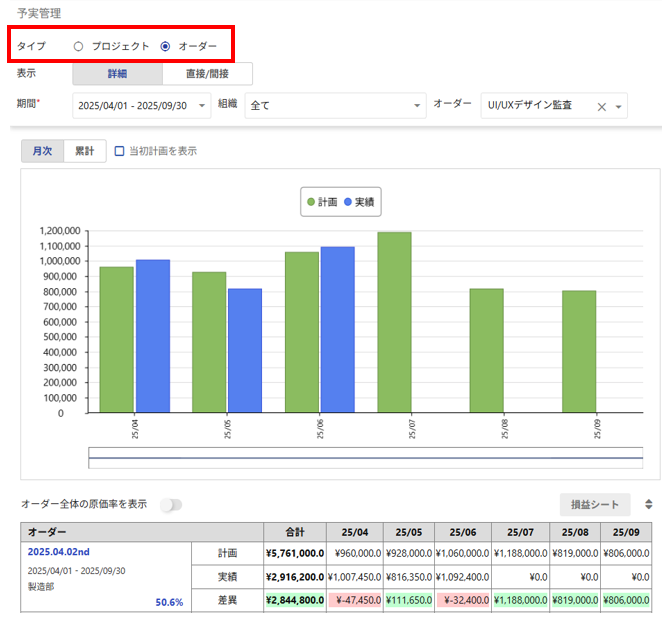This screenshot has height=620, width=662.
Task: Open the 組織 dropdown showing 全て
Action: (x=335, y=106)
